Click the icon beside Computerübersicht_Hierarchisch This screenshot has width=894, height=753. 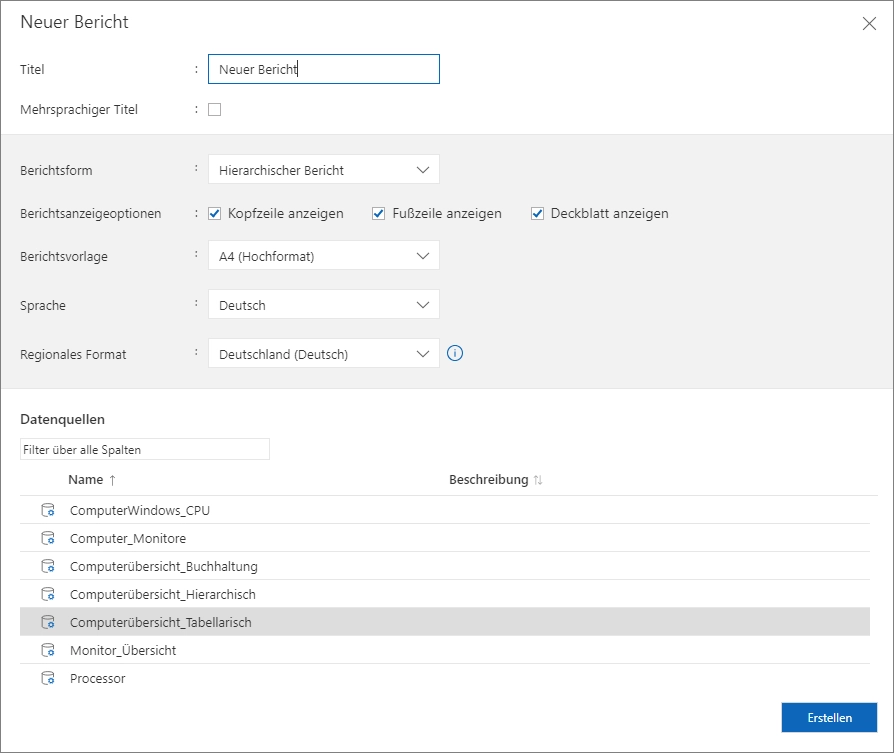(47, 594)
